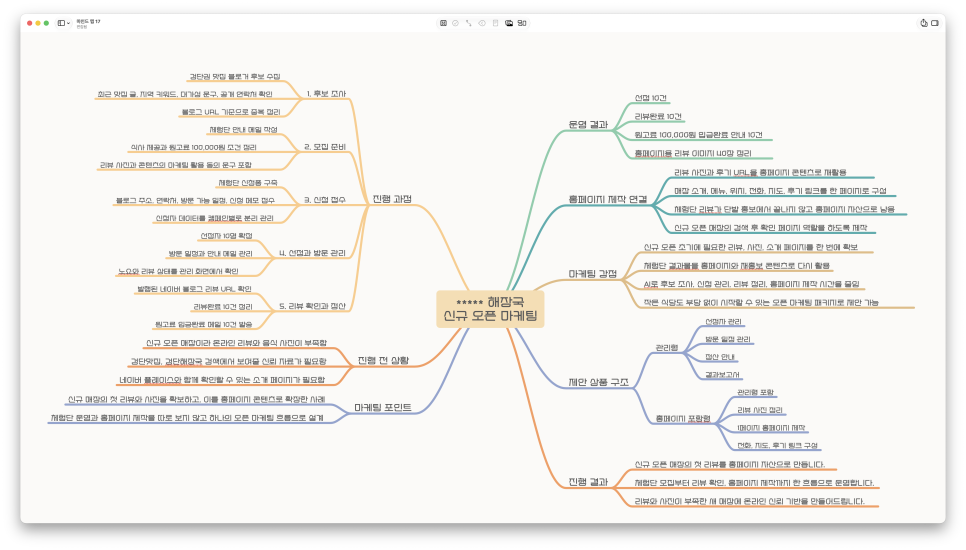Open the dropdown chevron beside the sidebar button

pos(68,23)
